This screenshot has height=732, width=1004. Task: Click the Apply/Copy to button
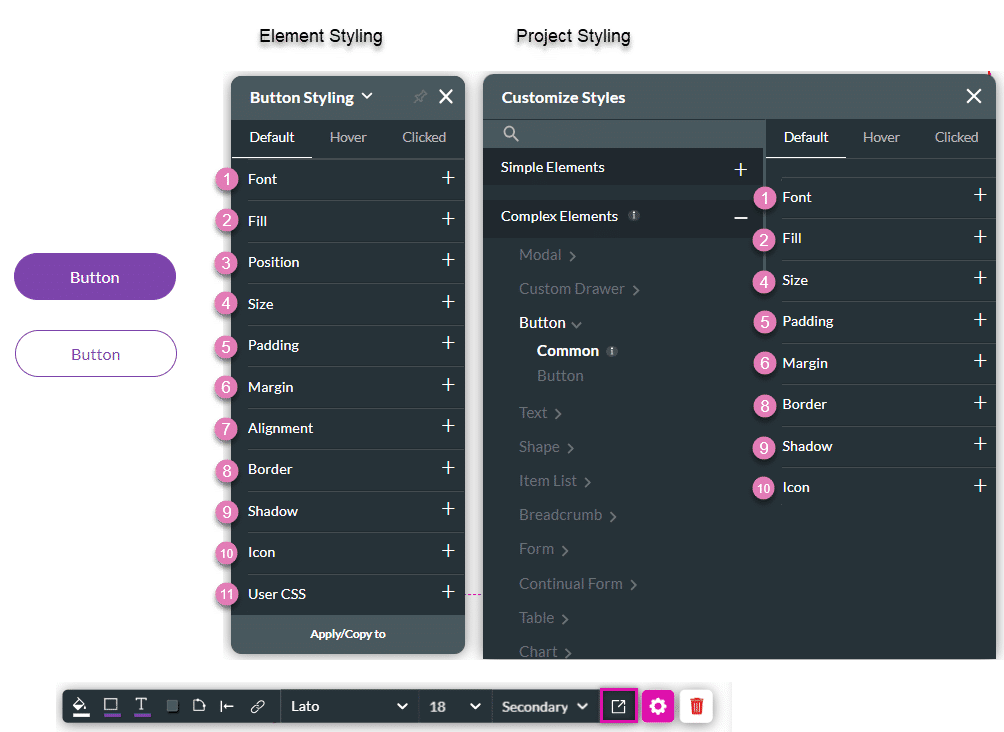coord(347,633)
